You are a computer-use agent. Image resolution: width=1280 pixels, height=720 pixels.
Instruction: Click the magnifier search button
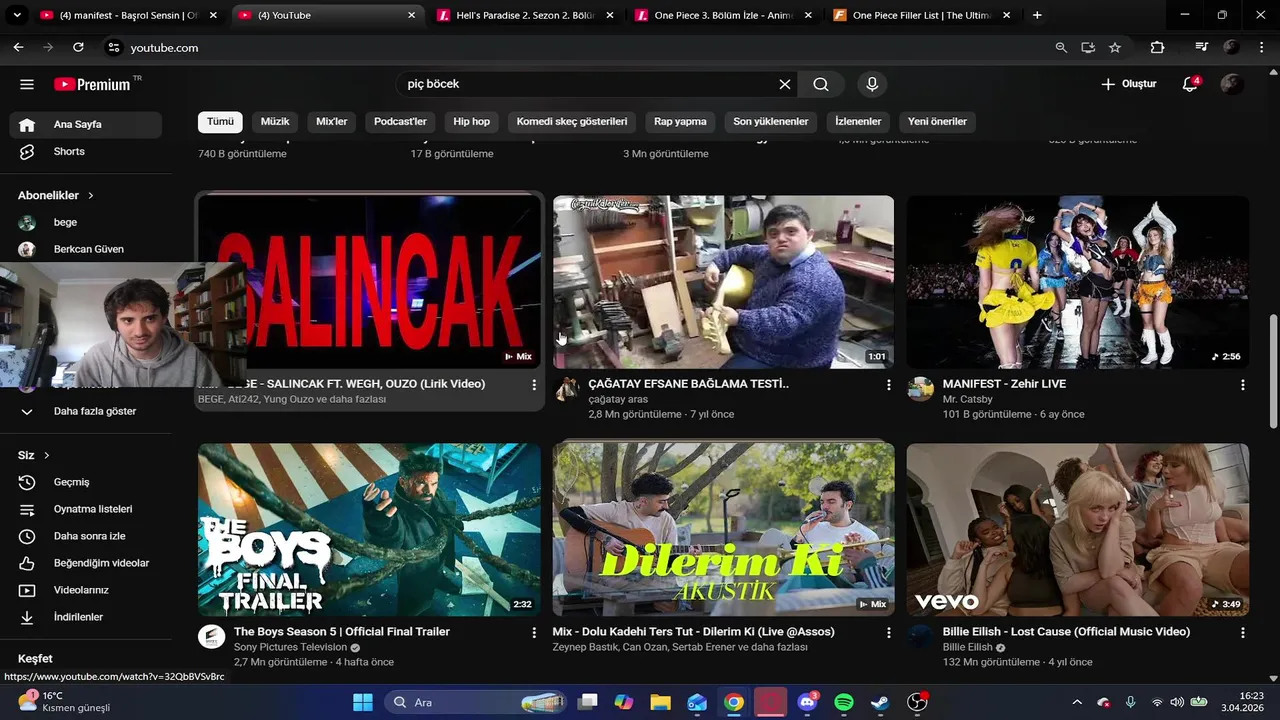click(821, 85)
